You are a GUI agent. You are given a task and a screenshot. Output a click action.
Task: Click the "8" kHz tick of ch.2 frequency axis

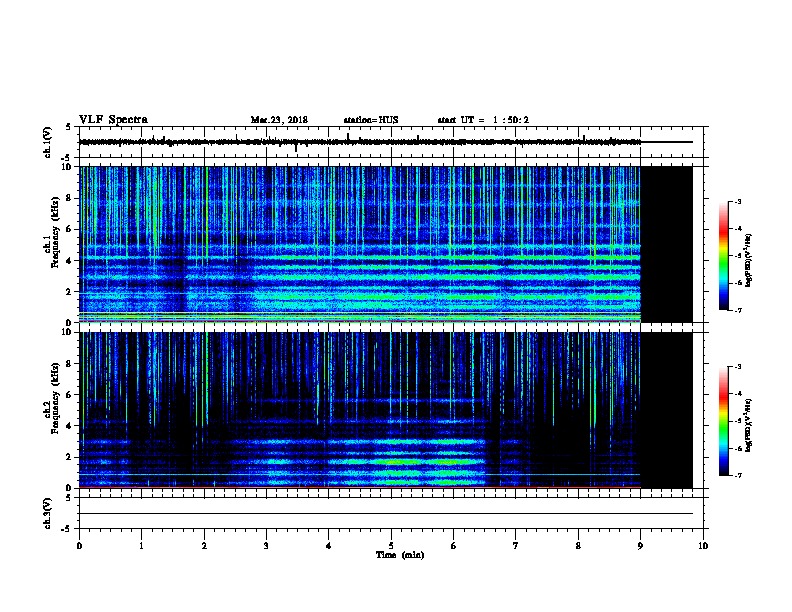click(x=69, y=364)
